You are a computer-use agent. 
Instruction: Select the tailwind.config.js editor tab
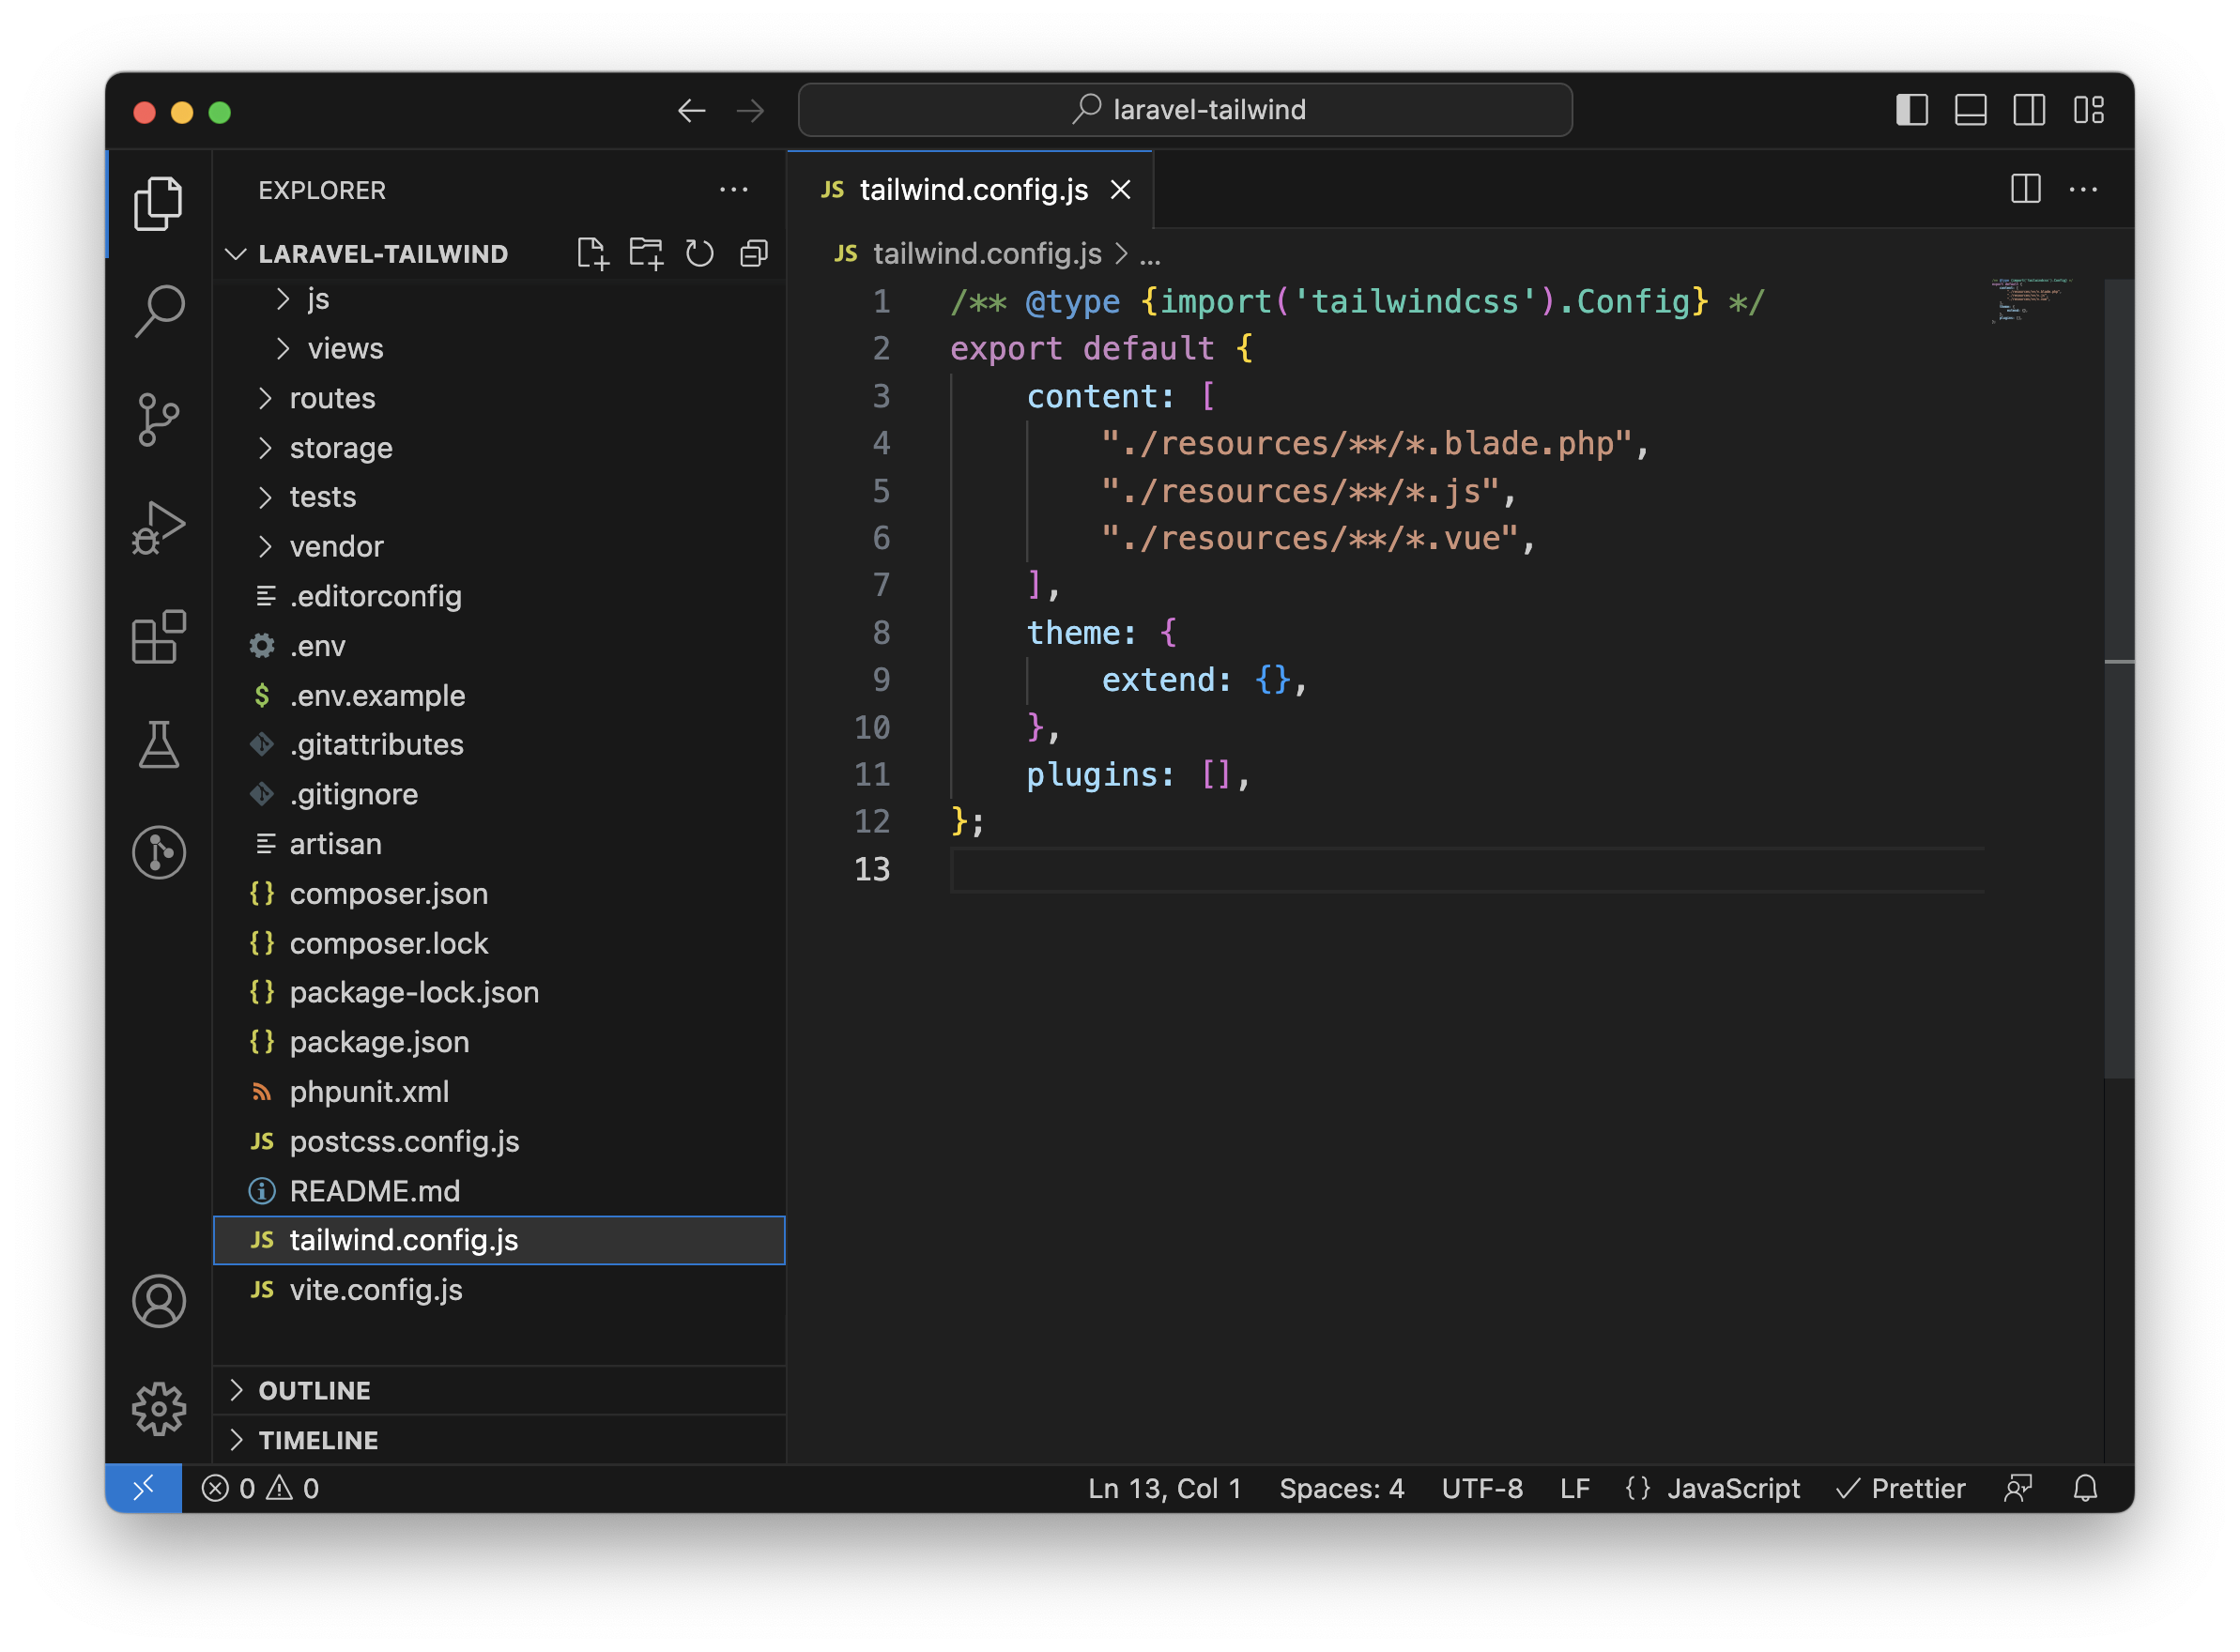(x=970, y=190)
